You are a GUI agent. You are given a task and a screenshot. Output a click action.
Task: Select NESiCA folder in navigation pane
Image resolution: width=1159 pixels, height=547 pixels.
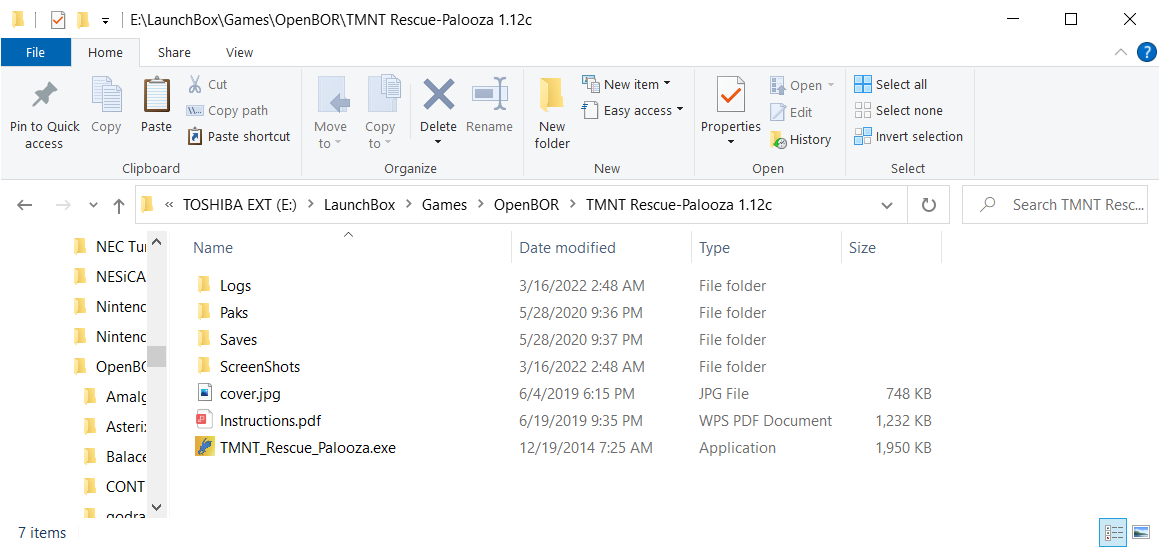[111, 276]
